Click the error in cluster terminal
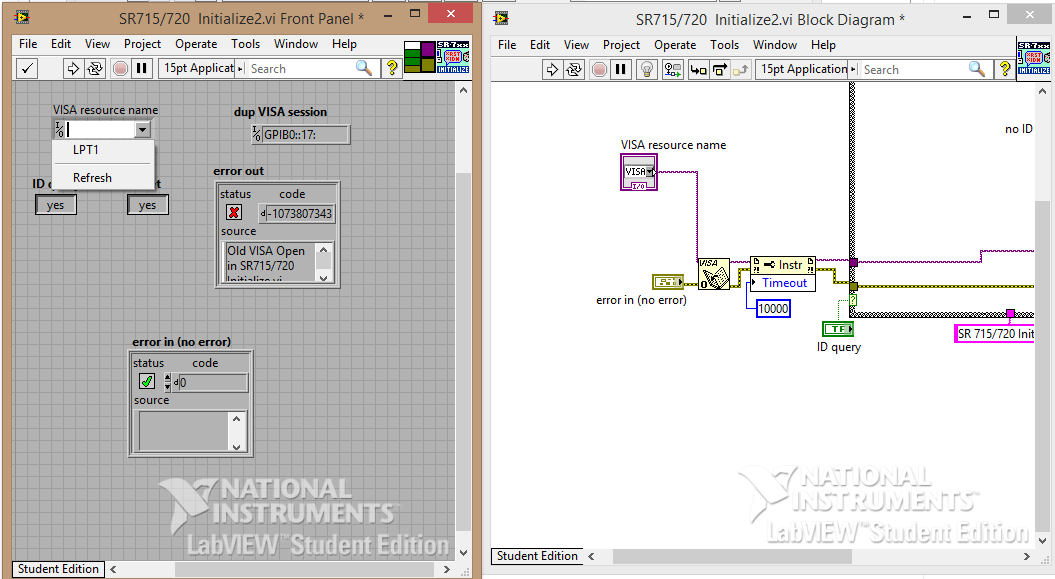The image size is (1055, 579). tap(667, 282)
